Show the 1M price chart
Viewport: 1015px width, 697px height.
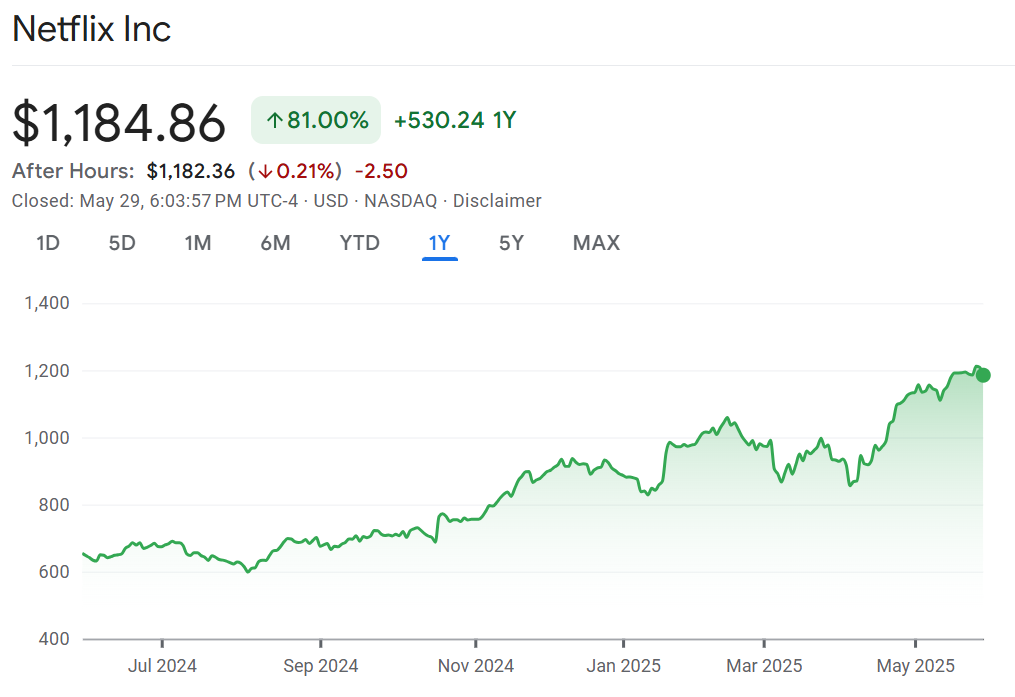(x=198, y=243)
